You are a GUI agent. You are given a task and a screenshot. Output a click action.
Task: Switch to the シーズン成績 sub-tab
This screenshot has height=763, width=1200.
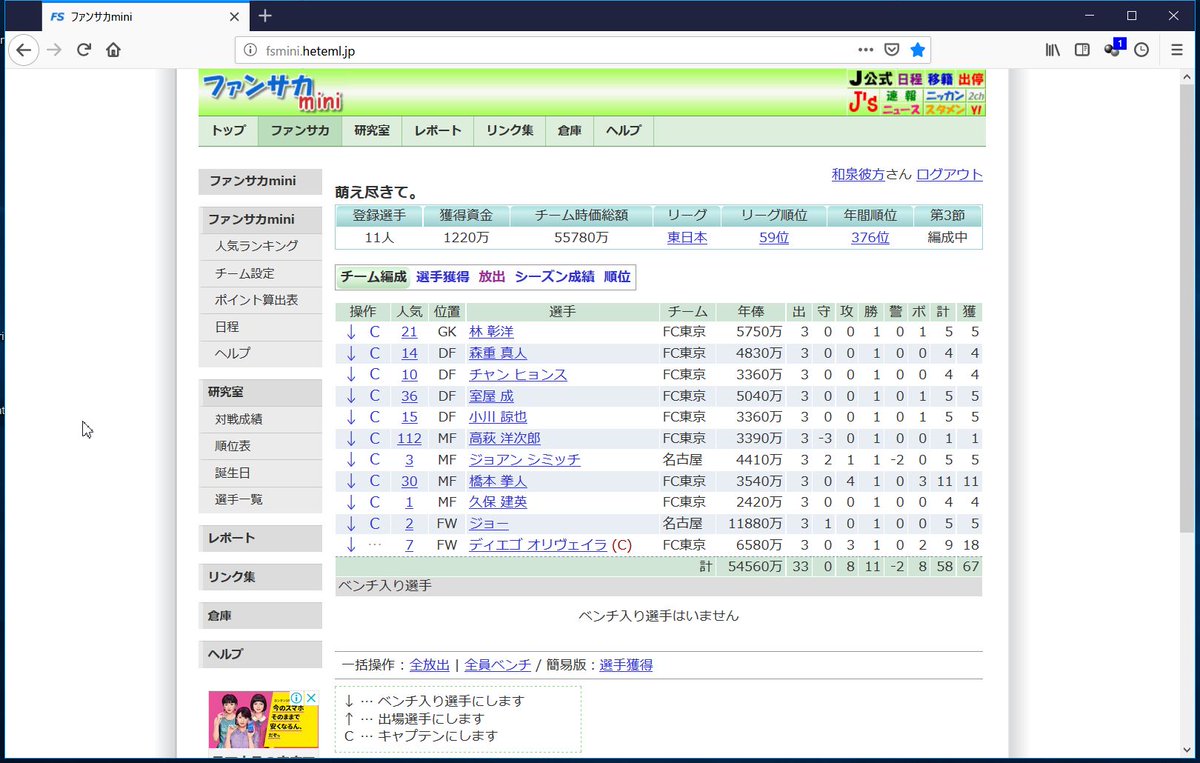click(554, 277)
